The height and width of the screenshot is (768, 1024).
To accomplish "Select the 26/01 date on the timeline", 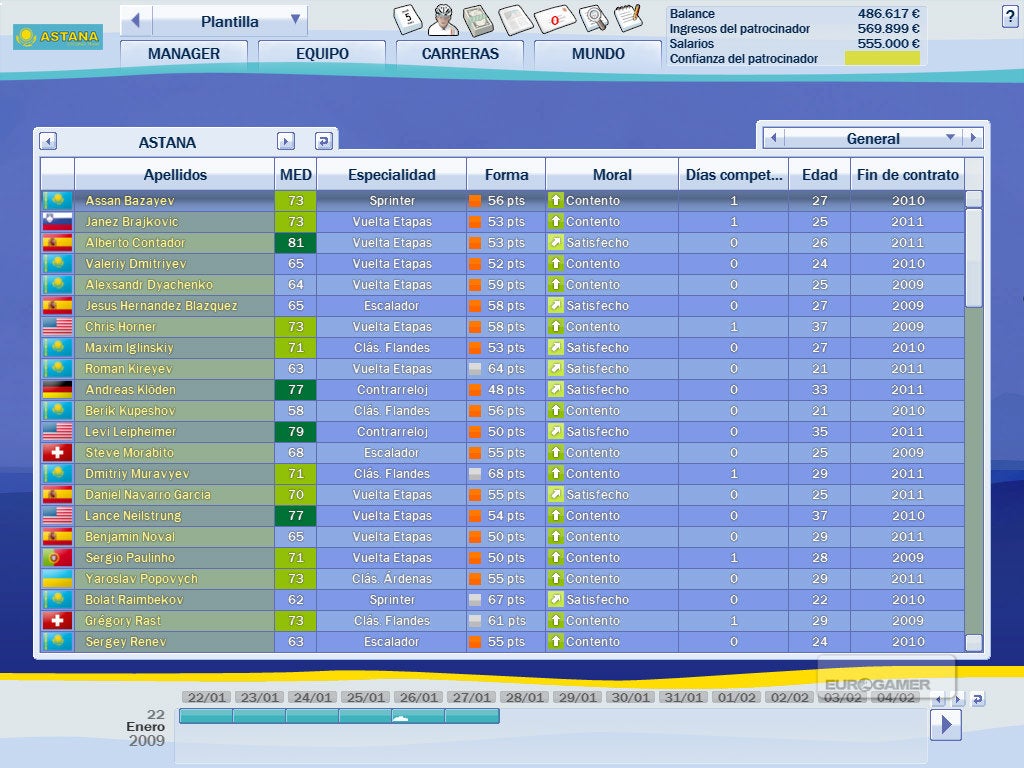I will (x=419, y=697).
